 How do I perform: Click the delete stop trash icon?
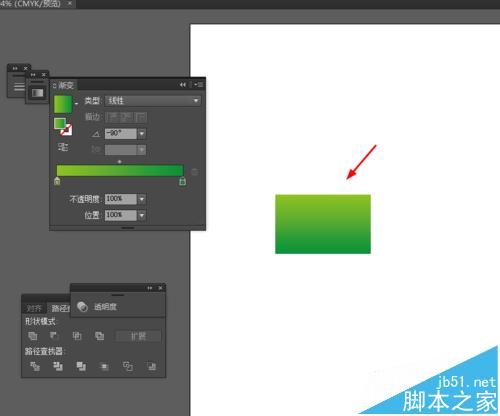tap(195, 172)
